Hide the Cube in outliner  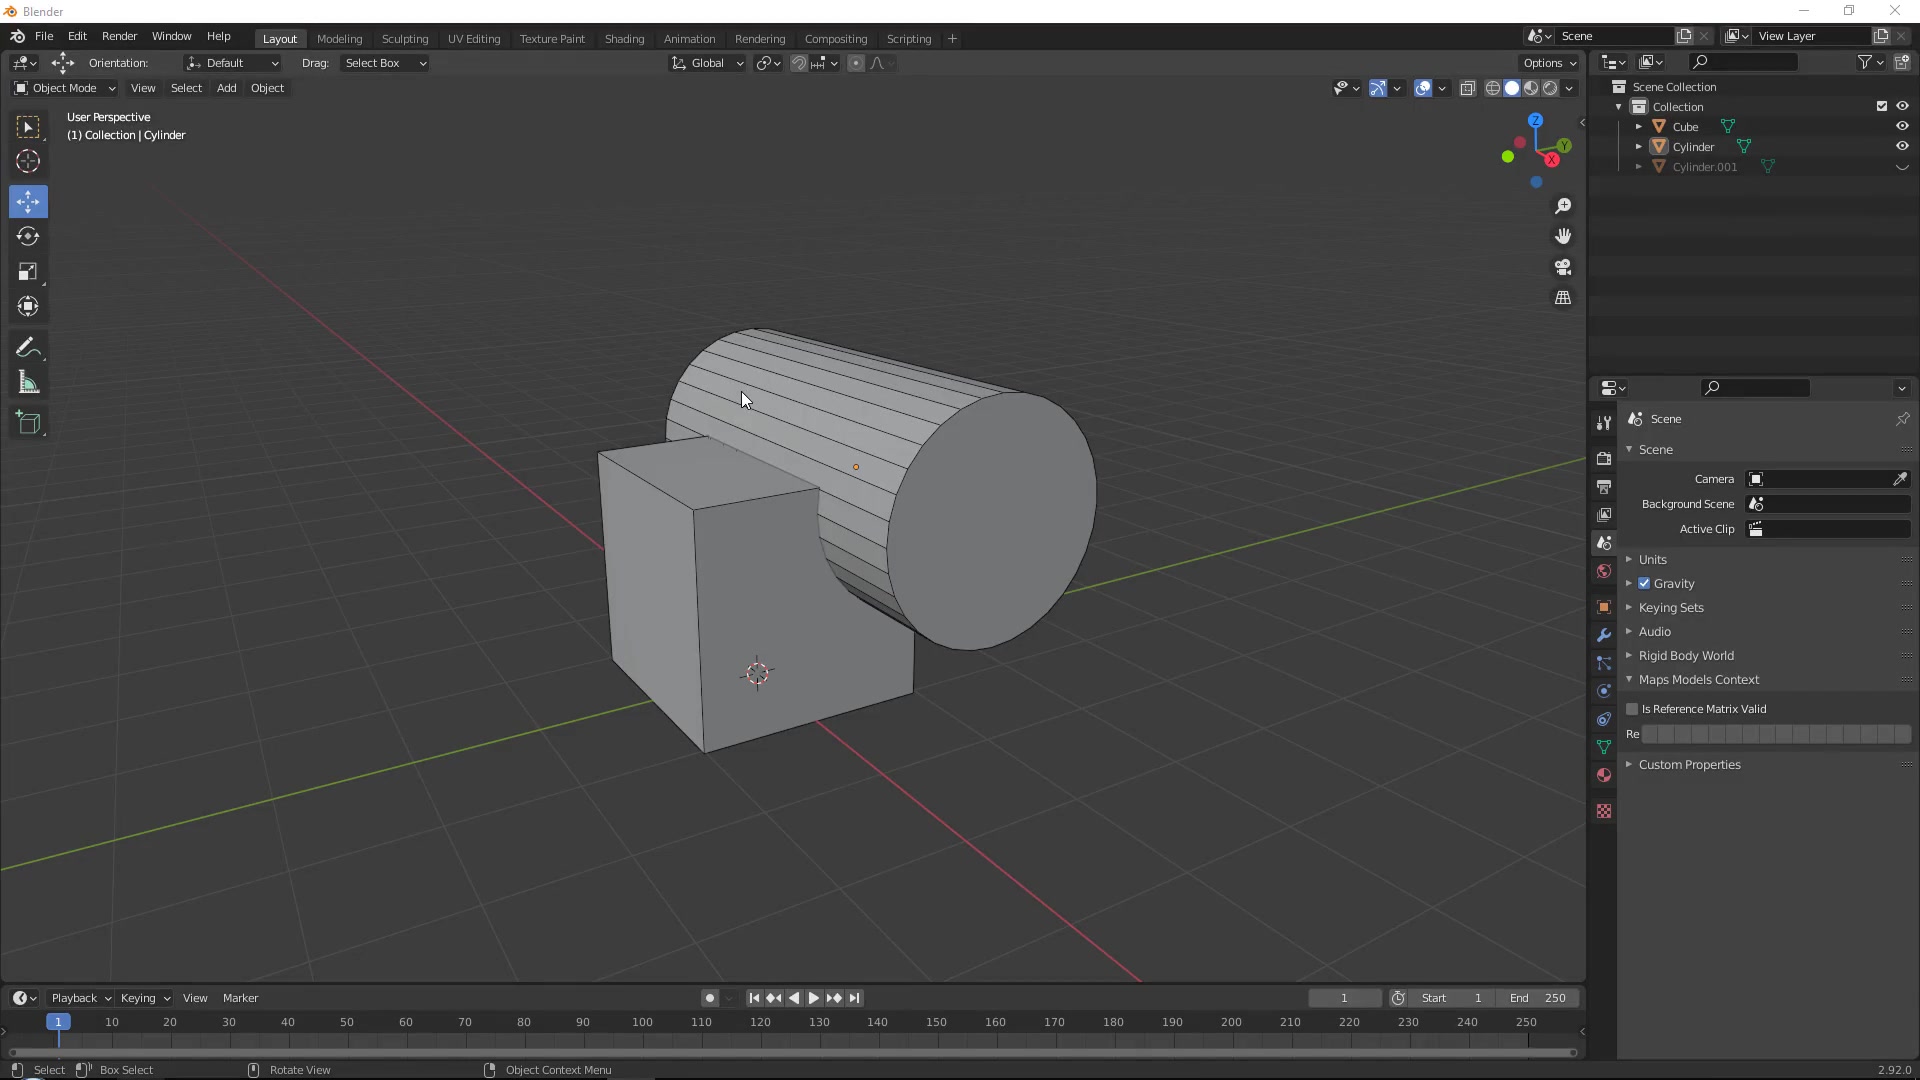pos(1902,127)
